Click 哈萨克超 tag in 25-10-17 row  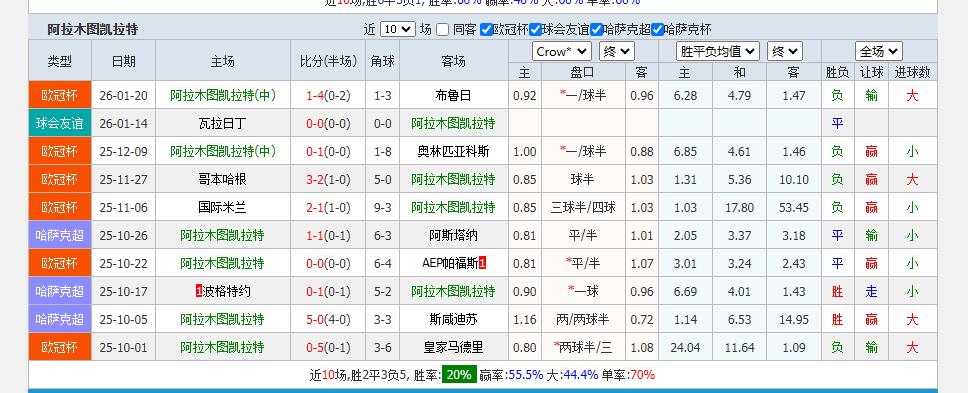point(60,291)
